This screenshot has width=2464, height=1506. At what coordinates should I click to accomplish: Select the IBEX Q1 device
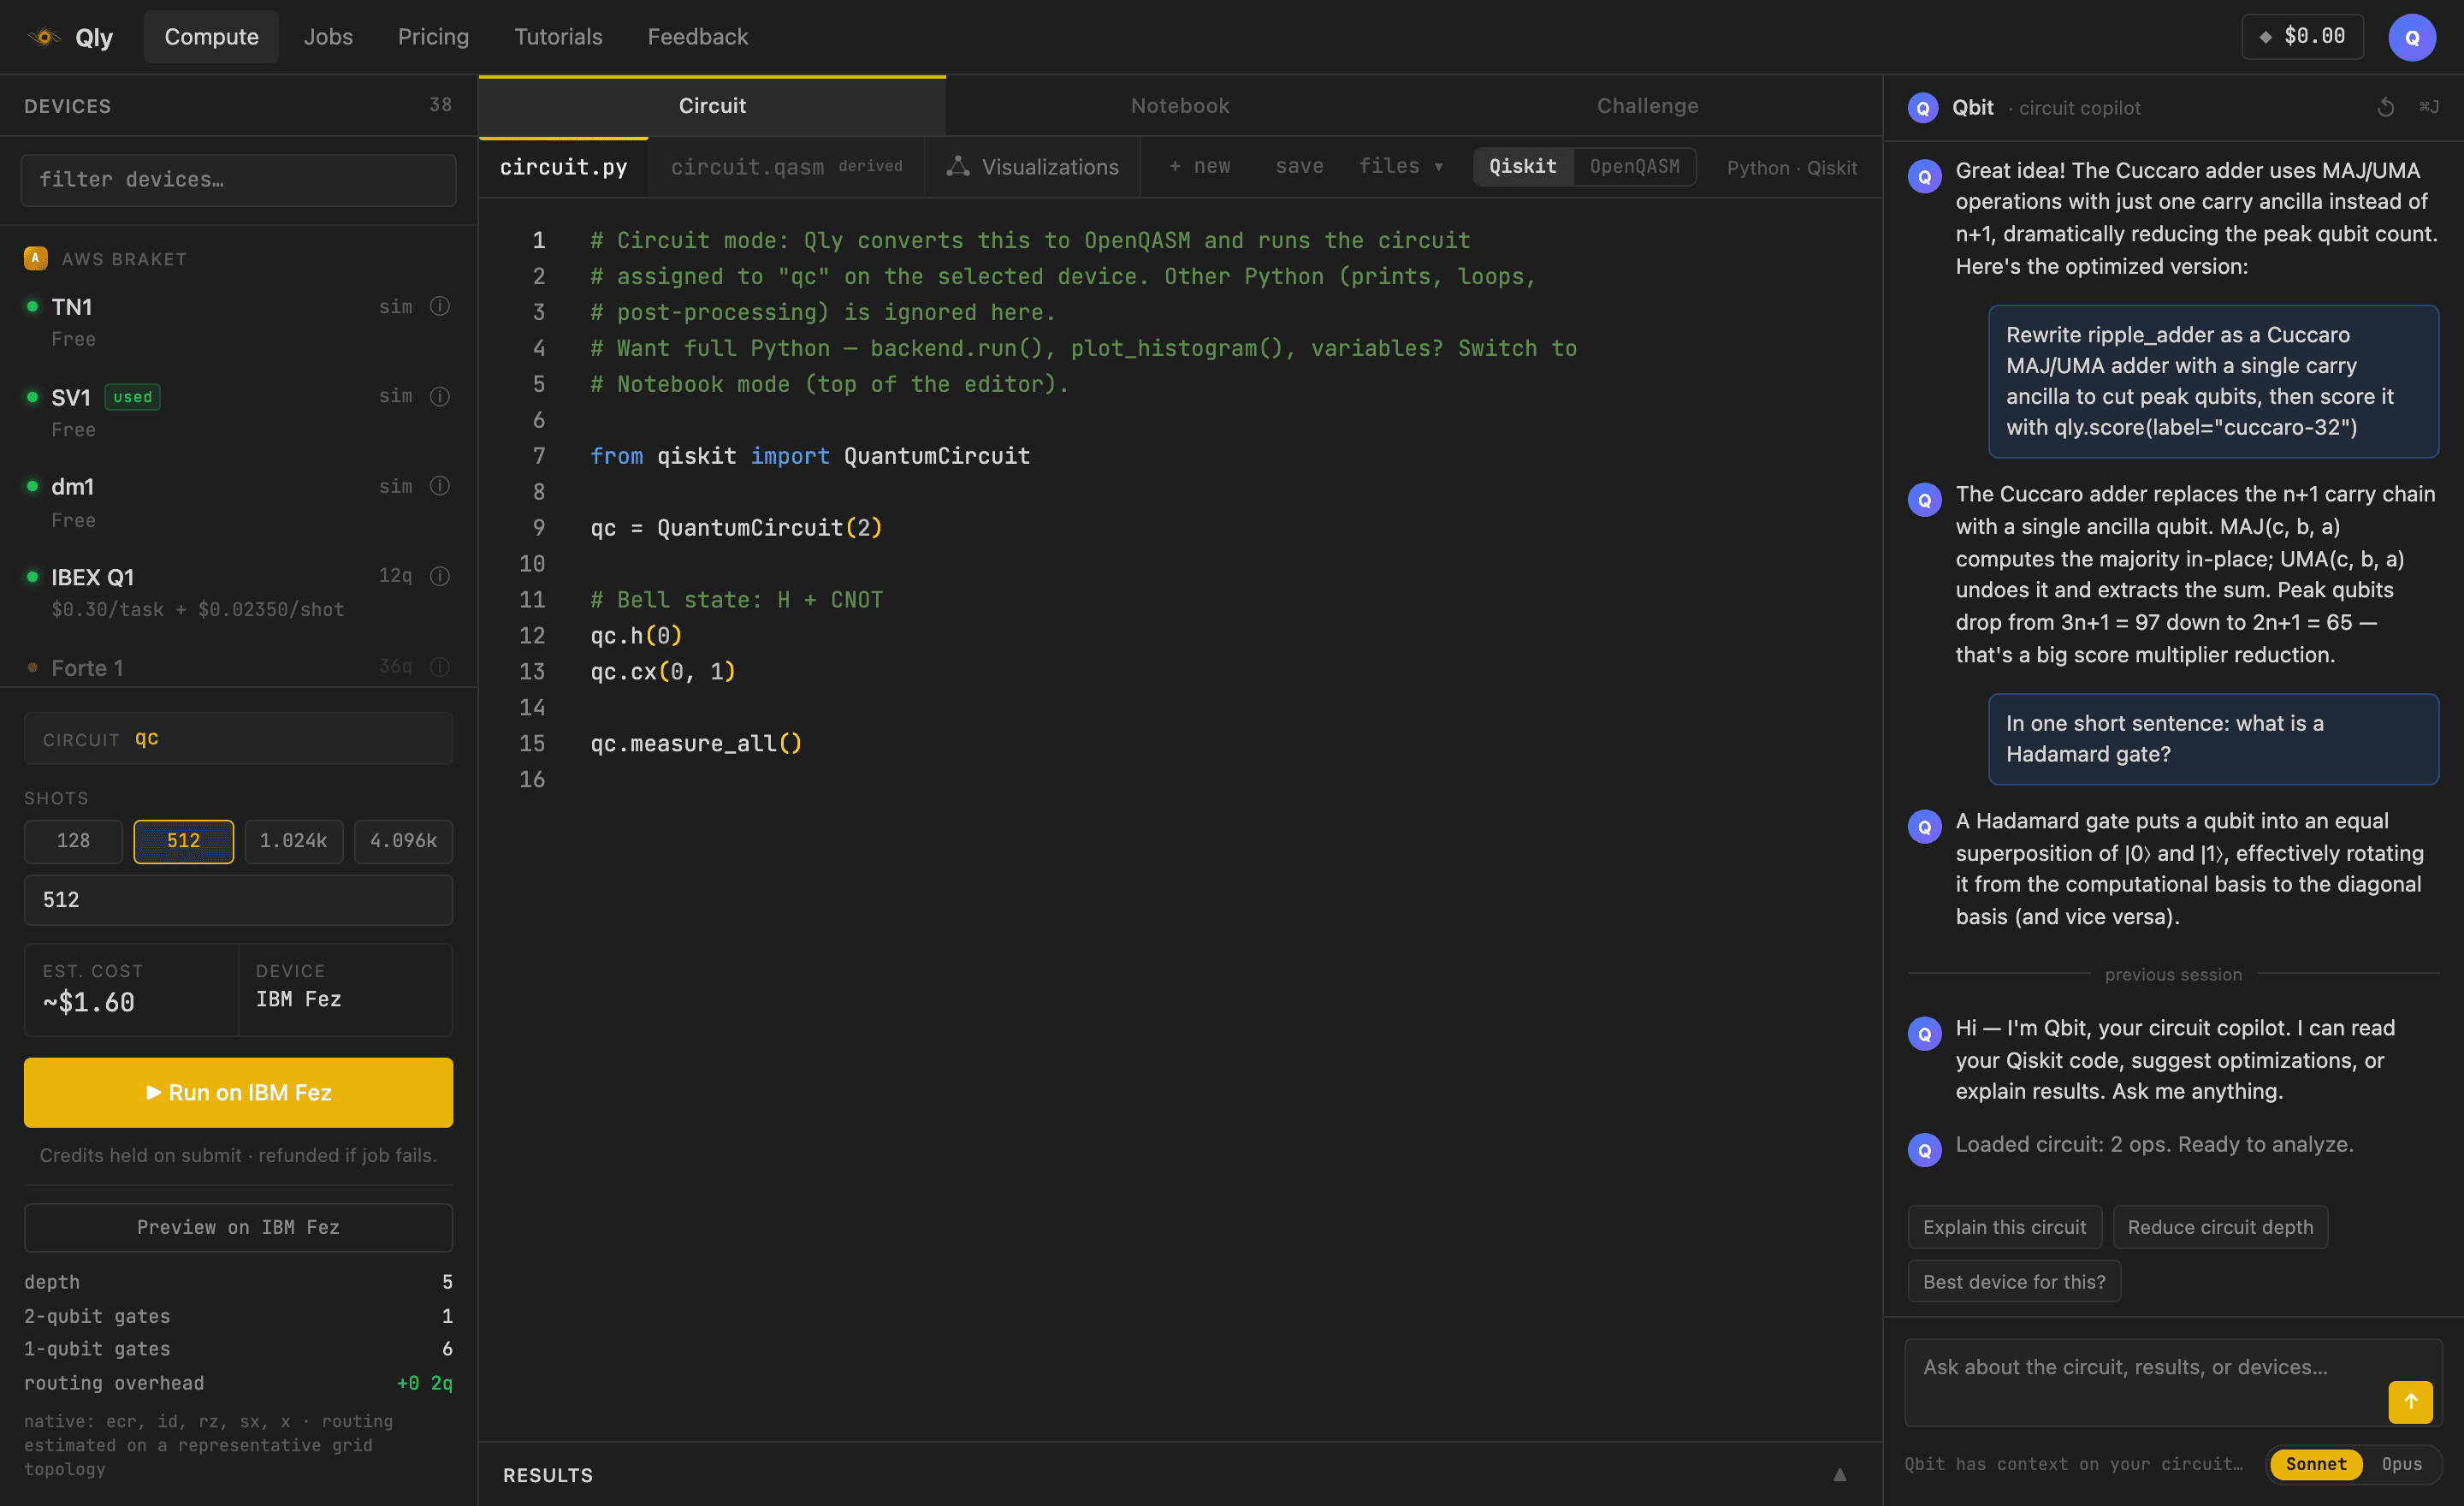238,592
